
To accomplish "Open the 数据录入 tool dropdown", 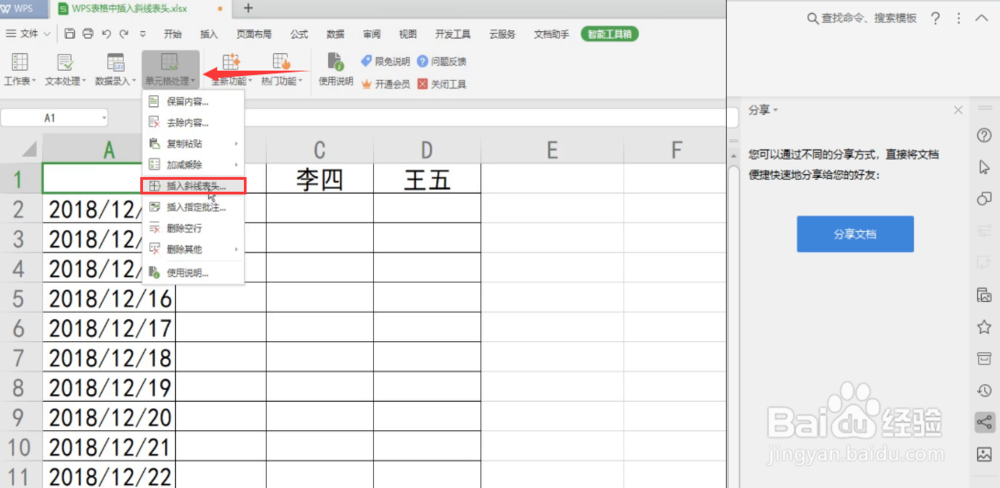I will click(x=115, y=70).
